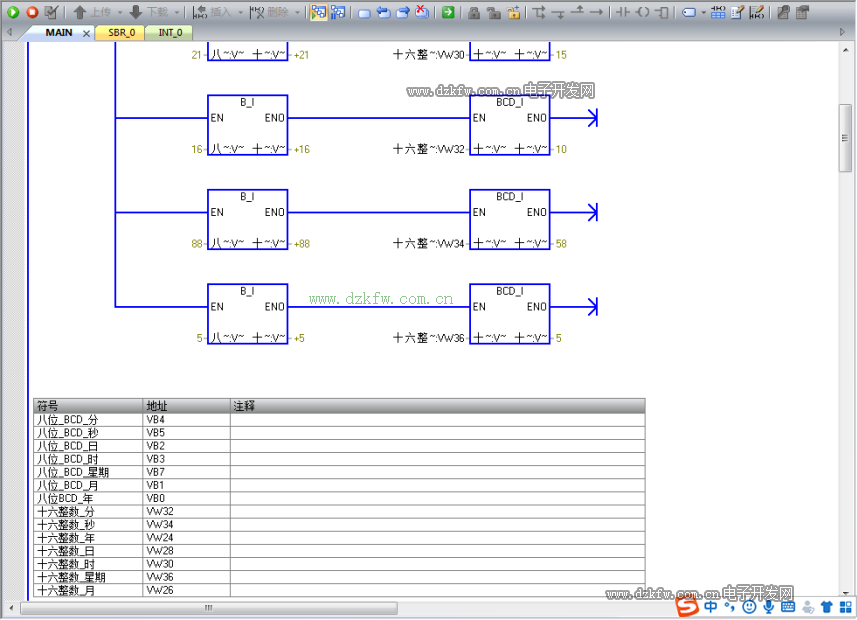Toggle program status monitoring icon
The width and height of the screenshot is (857, 620).
point(318,12)
